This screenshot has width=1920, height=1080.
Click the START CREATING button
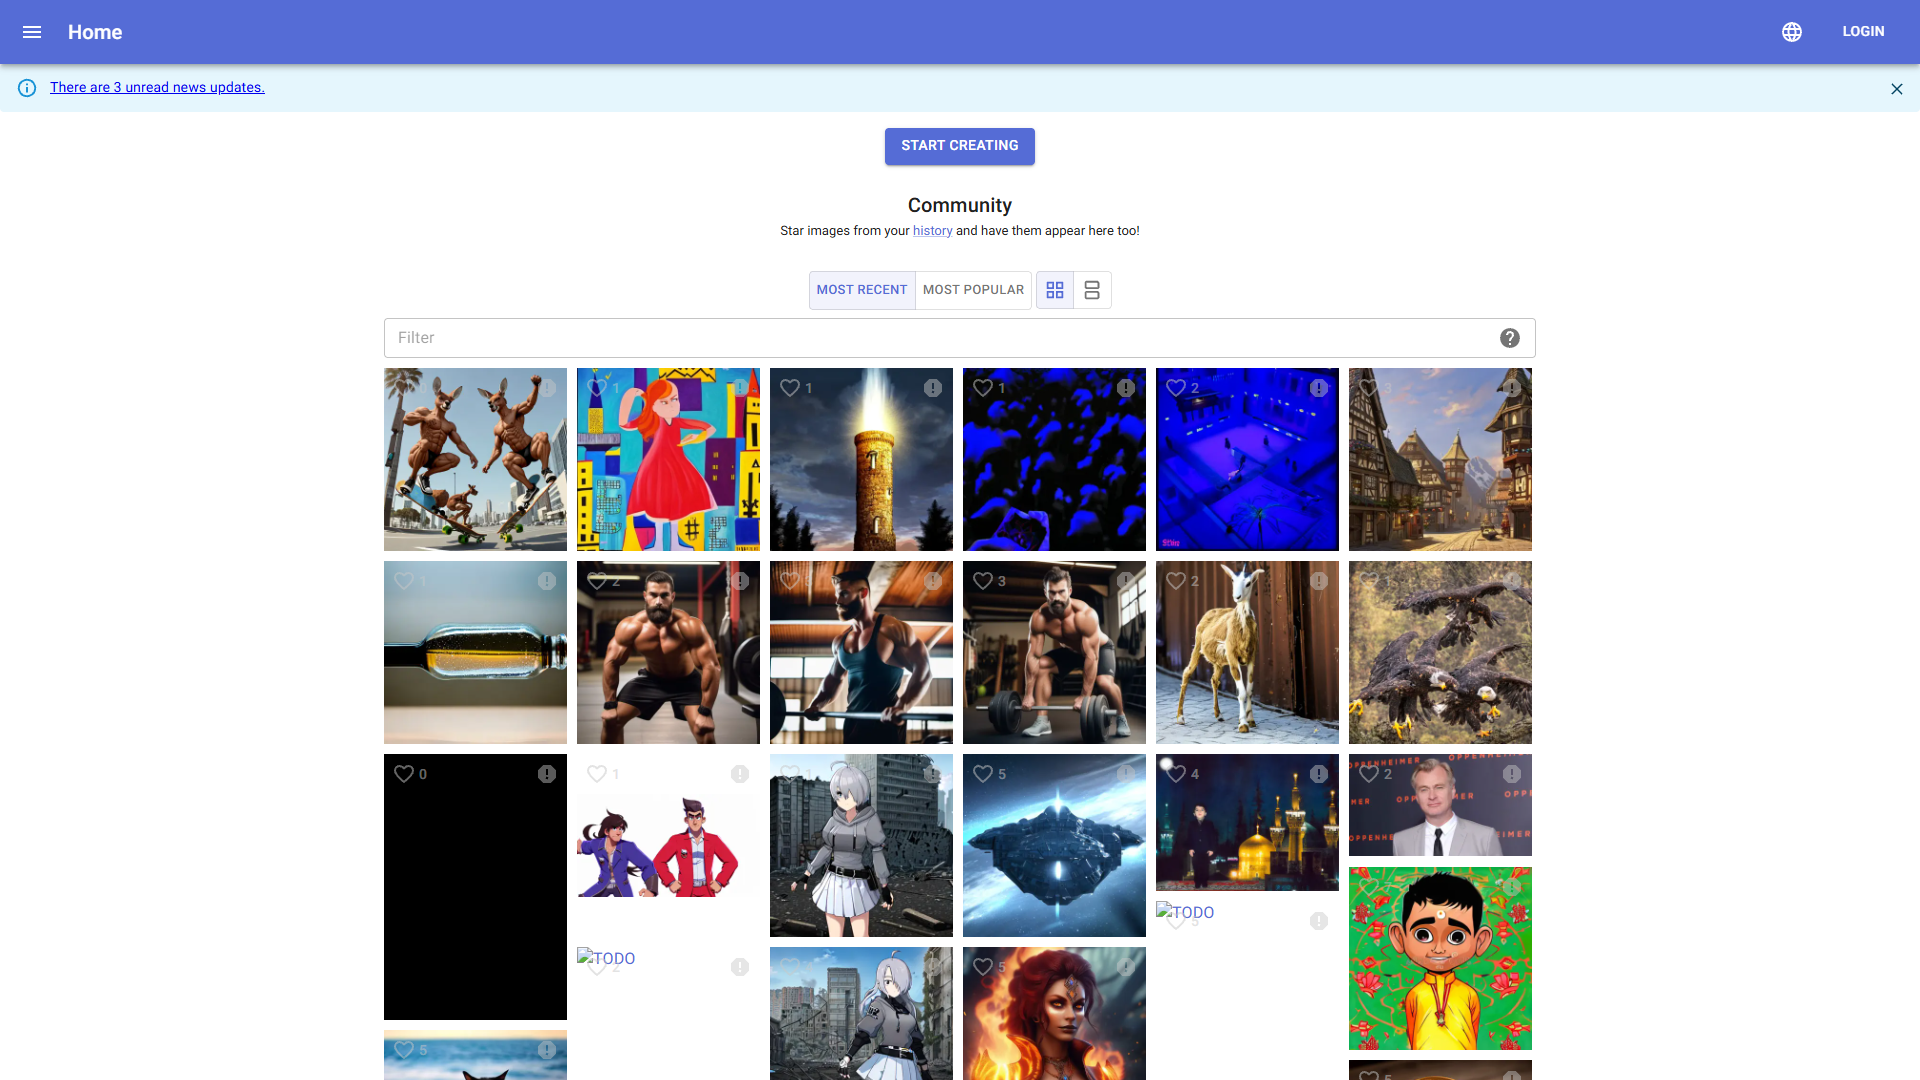(959, 146)
